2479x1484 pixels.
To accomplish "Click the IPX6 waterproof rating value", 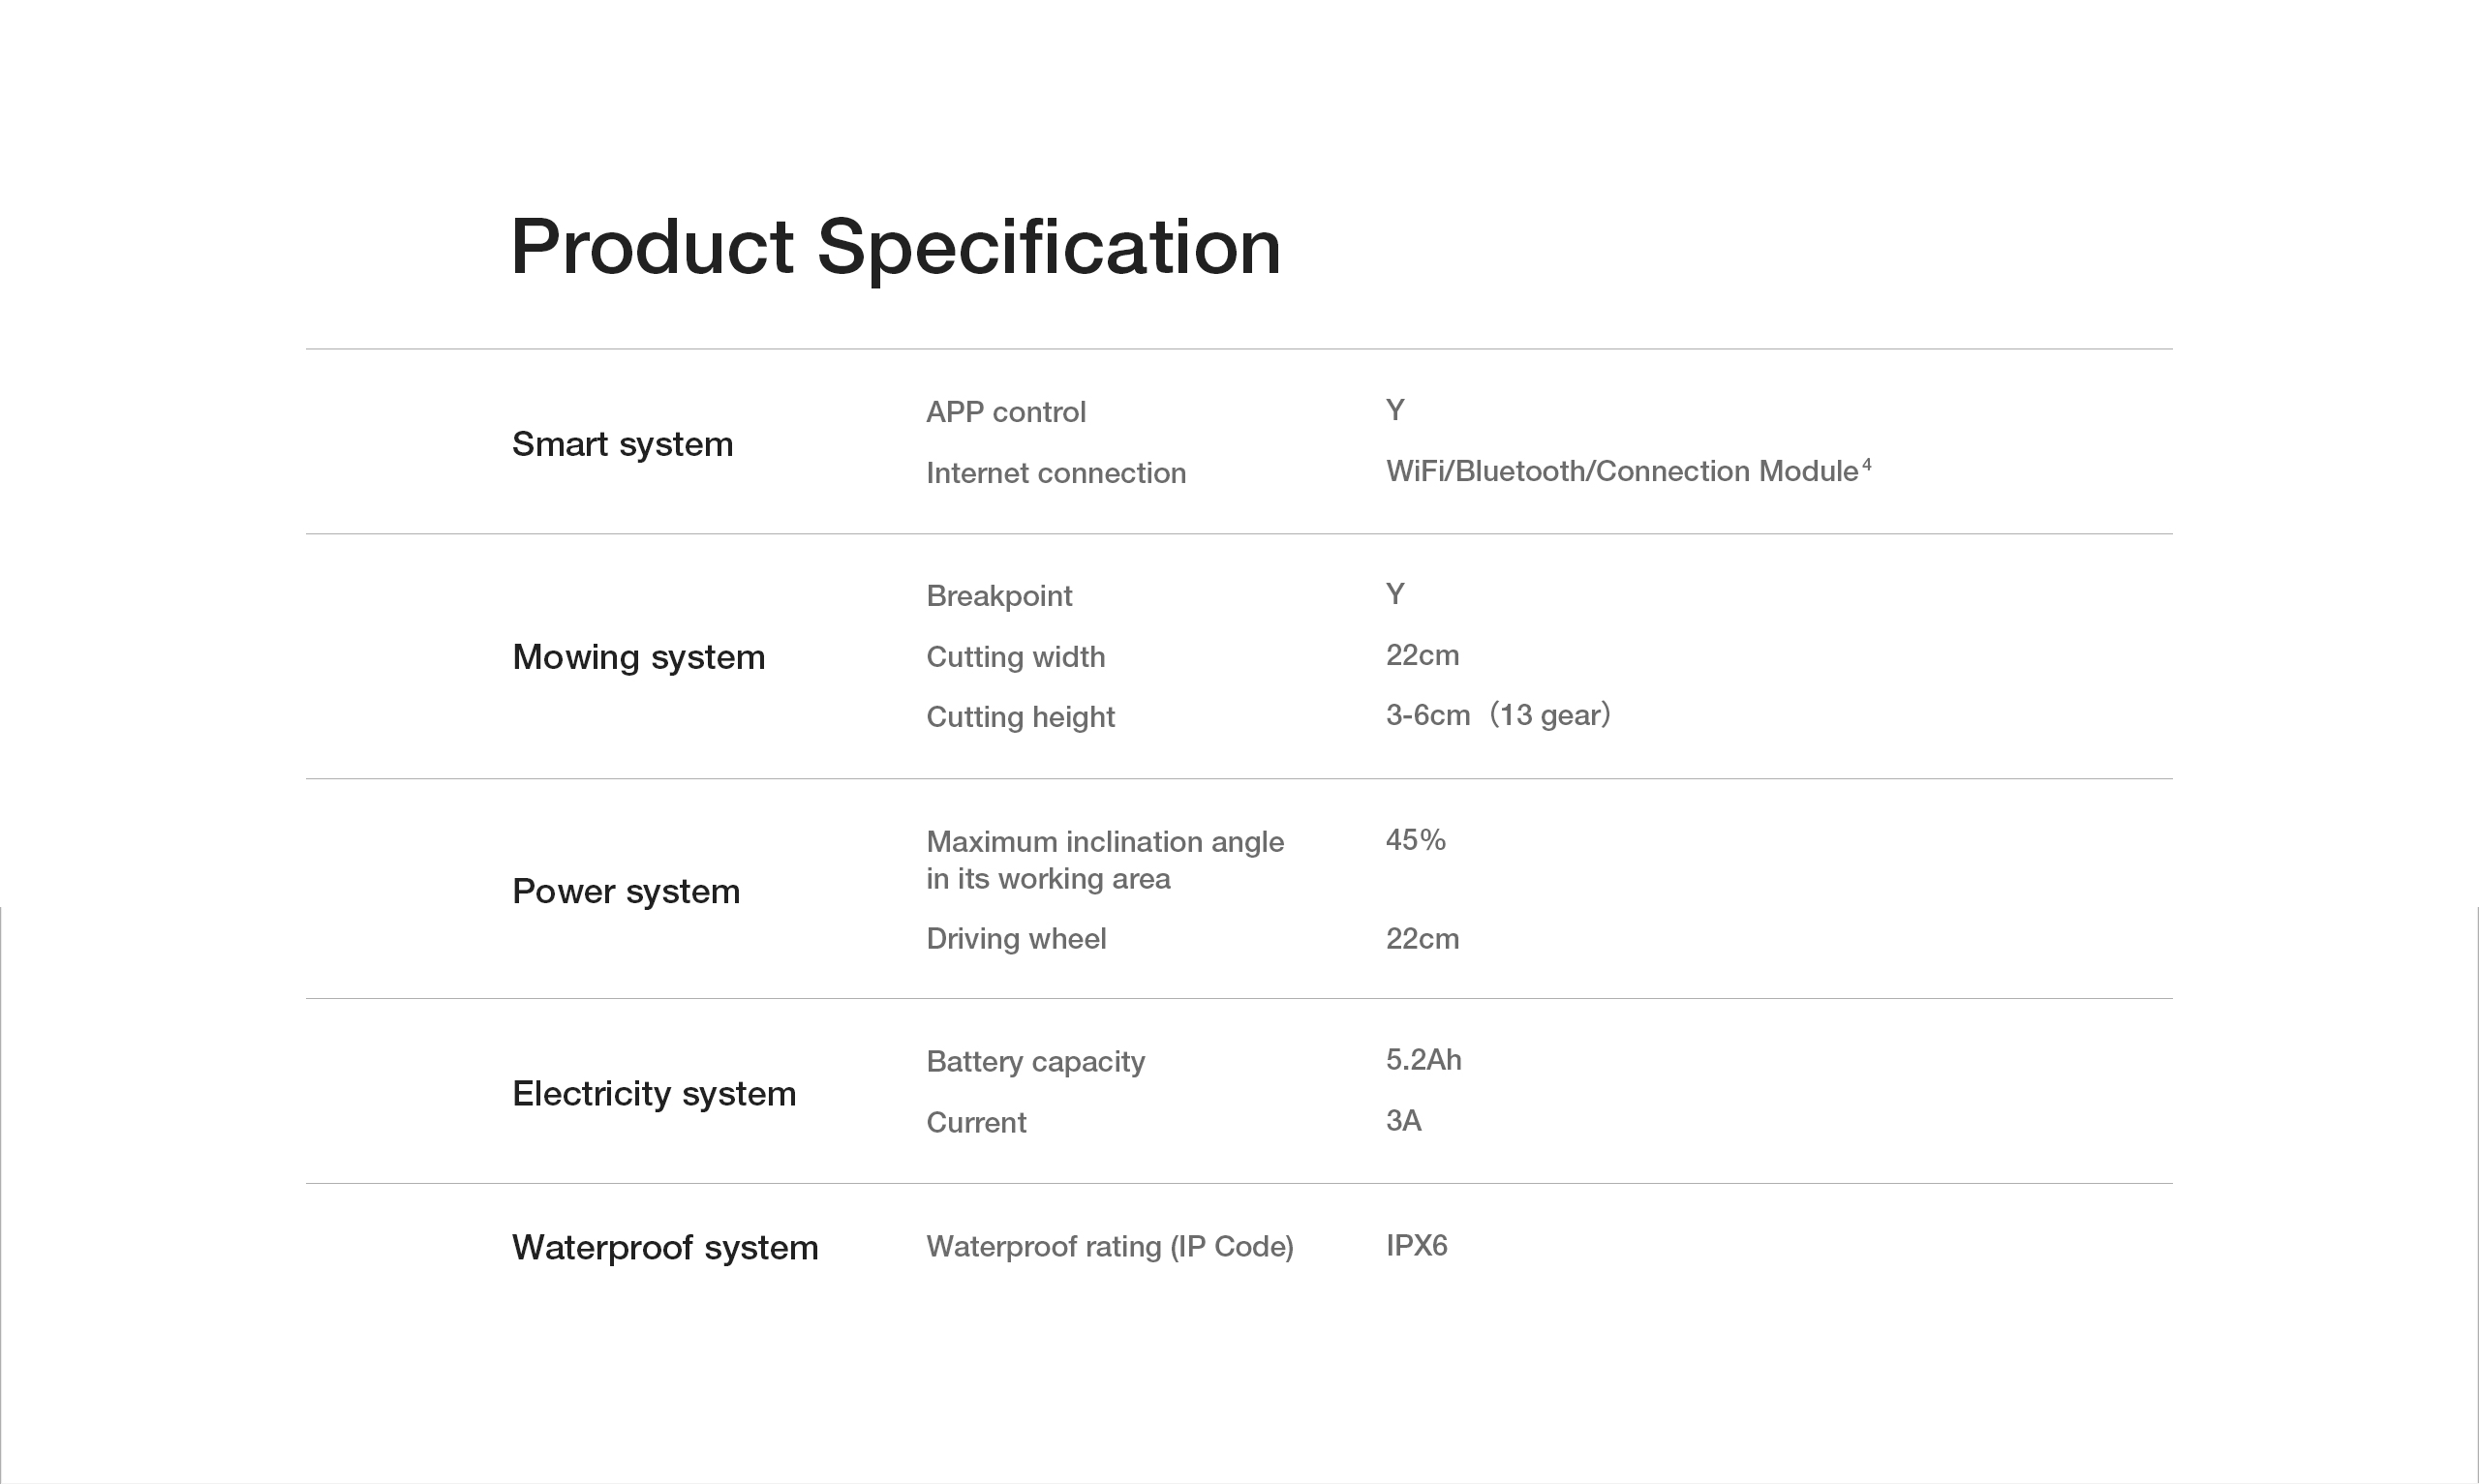I will coord(1416,1246).
